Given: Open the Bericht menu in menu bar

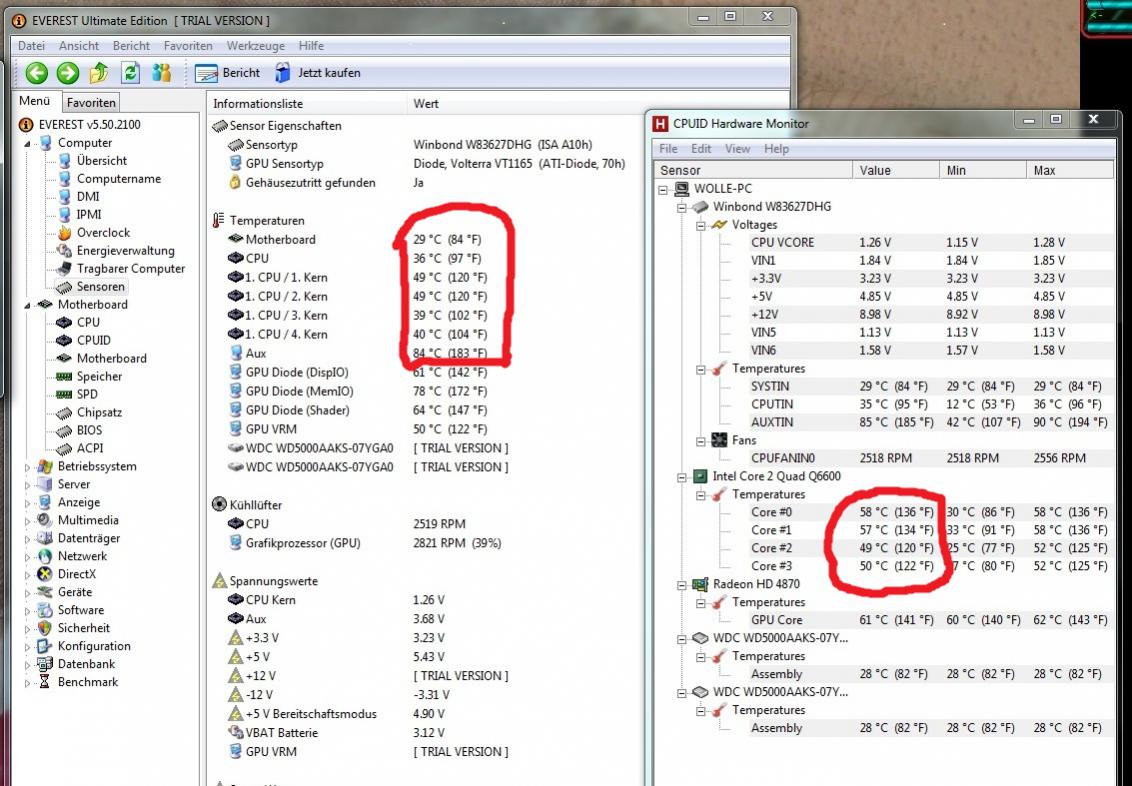Looking at the screenshot, I should pos(131,45).
